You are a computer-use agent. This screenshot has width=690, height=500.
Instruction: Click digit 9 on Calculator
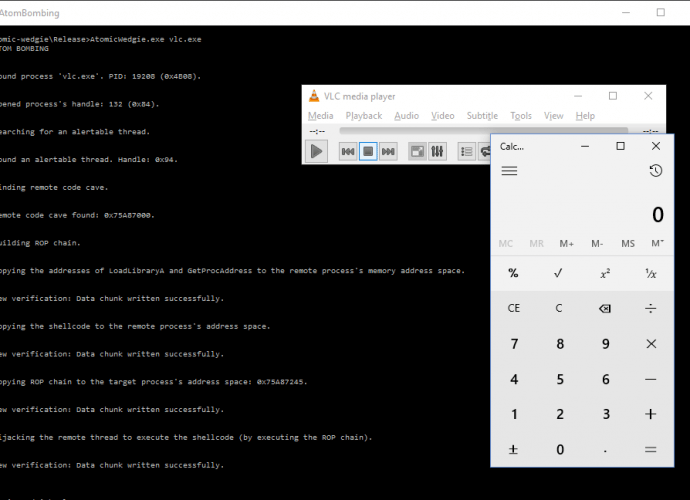pos(605,344)
